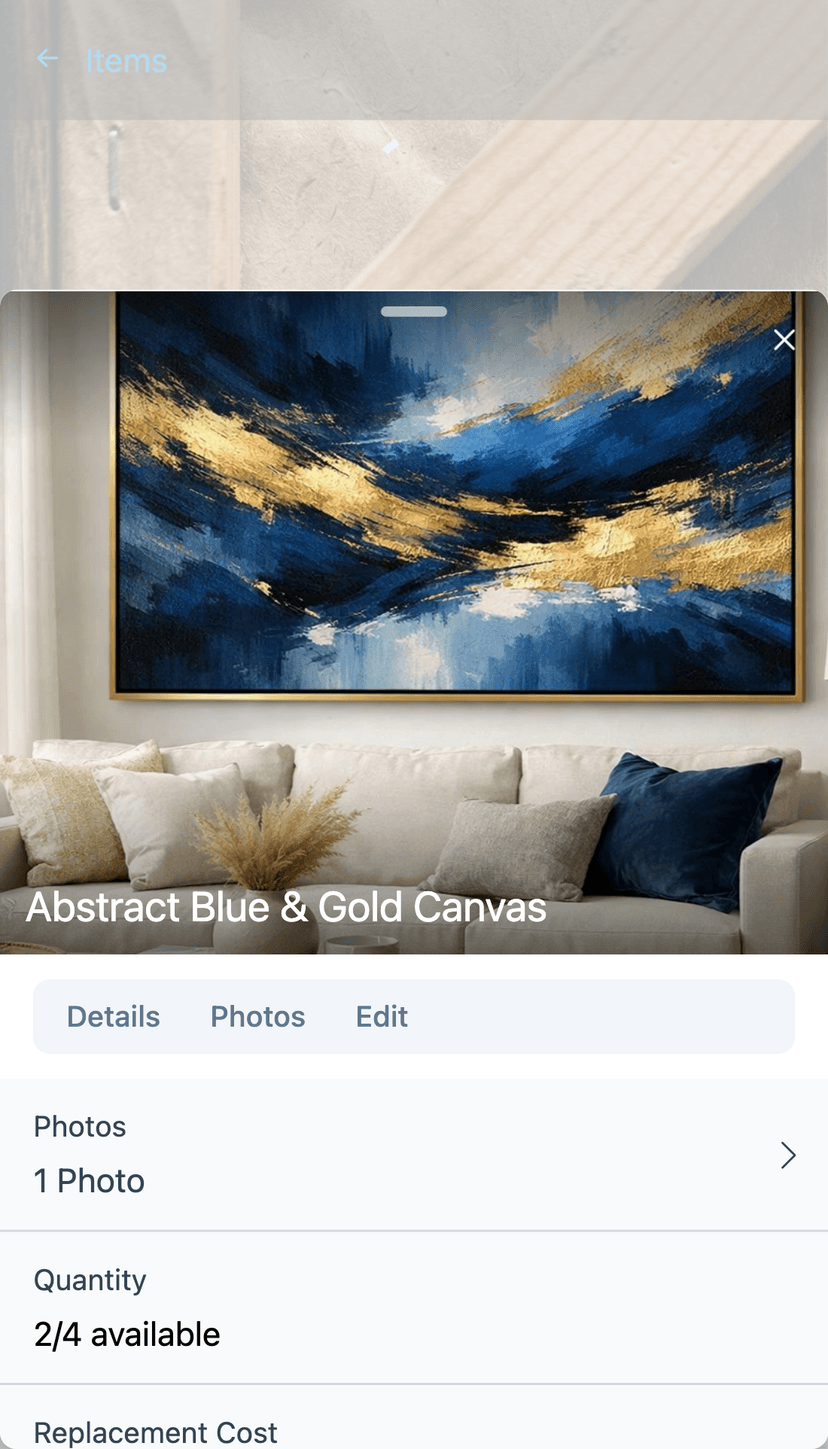View the blue and gold painting
This screenshot has width=828, height=1449.
click(458, 493)
